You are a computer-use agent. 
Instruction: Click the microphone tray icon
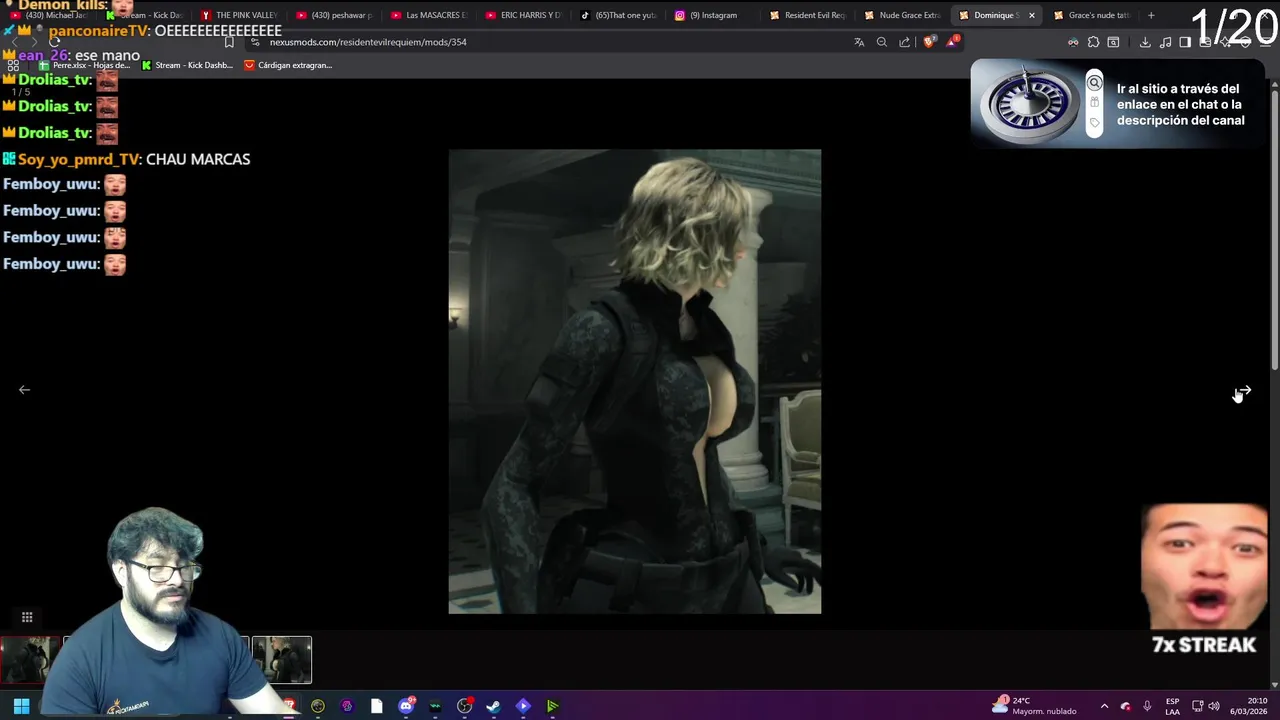click(1147, 706)
